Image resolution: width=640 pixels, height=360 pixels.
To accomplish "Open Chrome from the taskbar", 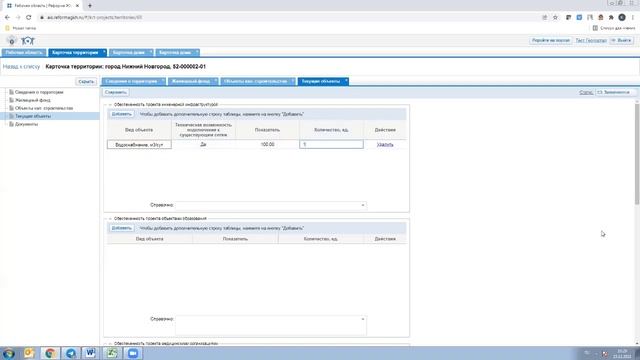I will 50,353.
